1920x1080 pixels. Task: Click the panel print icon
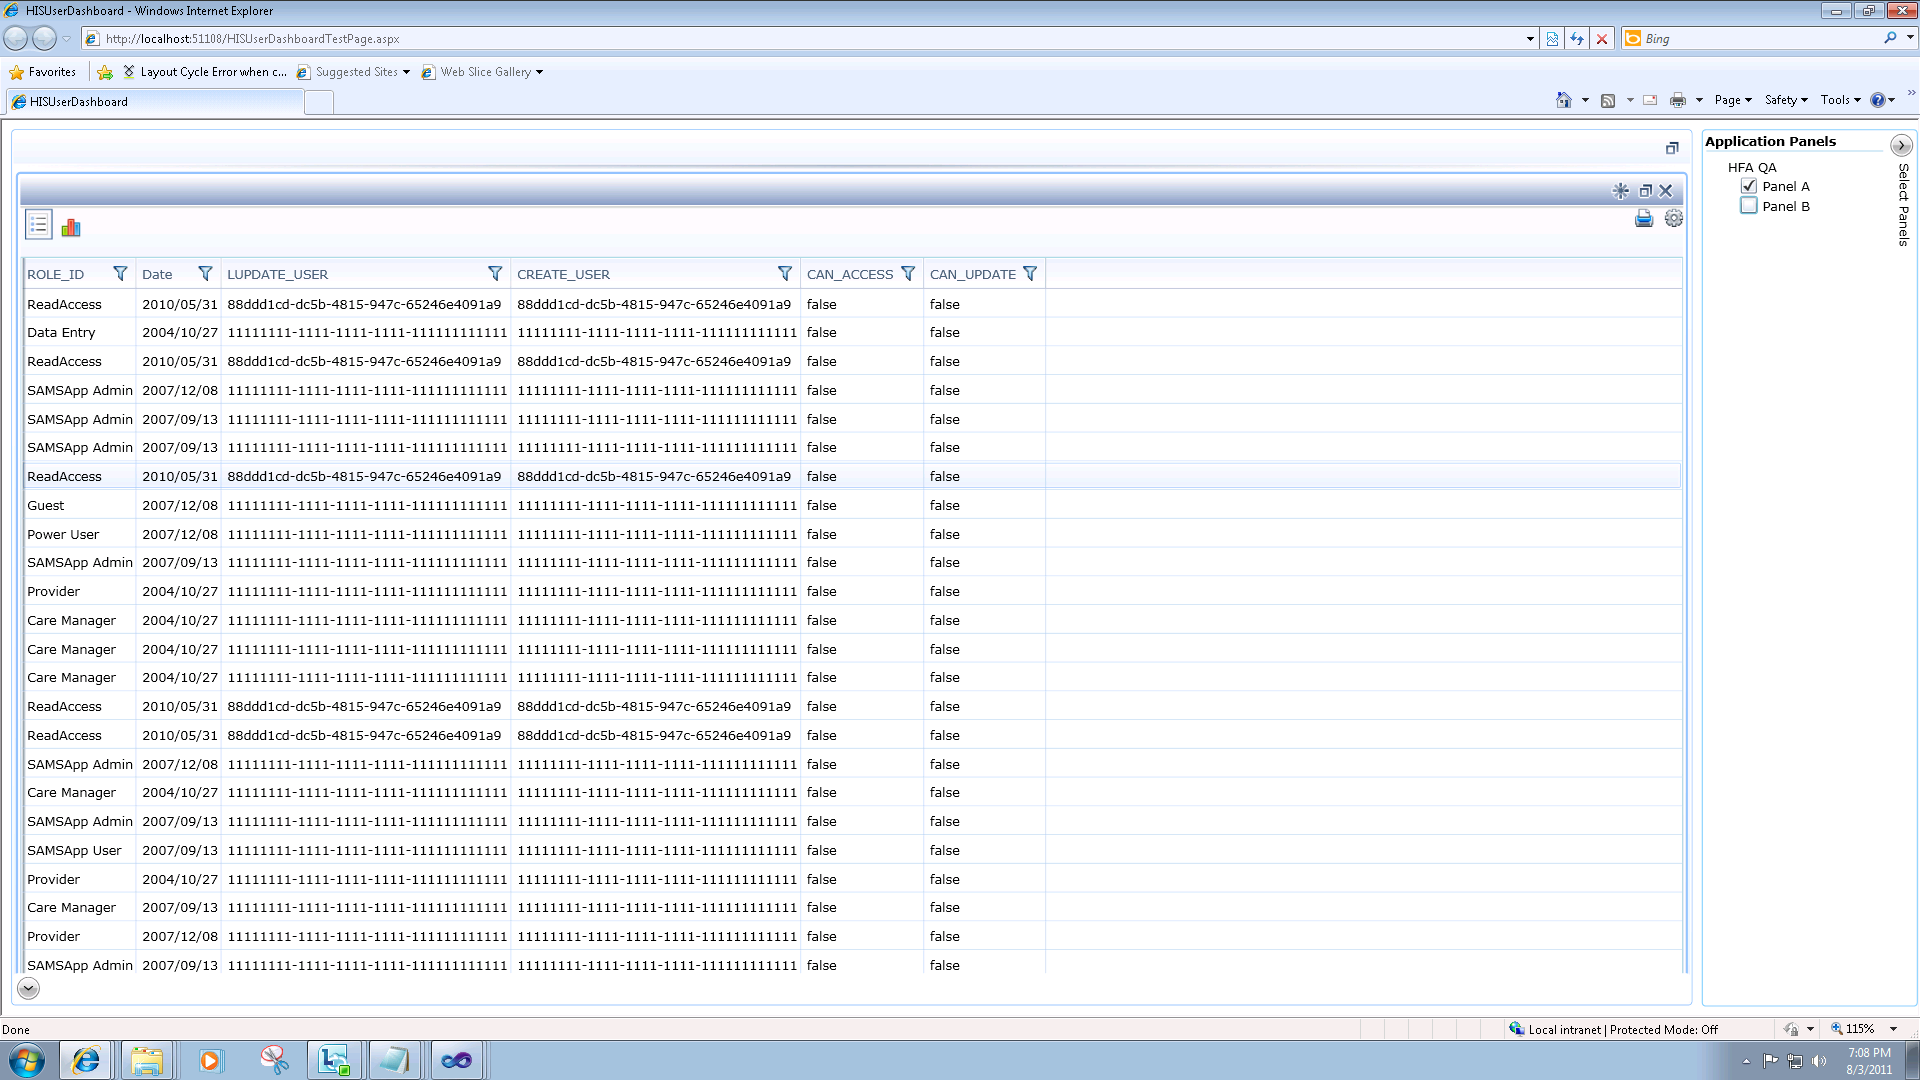pos(1643,219)
